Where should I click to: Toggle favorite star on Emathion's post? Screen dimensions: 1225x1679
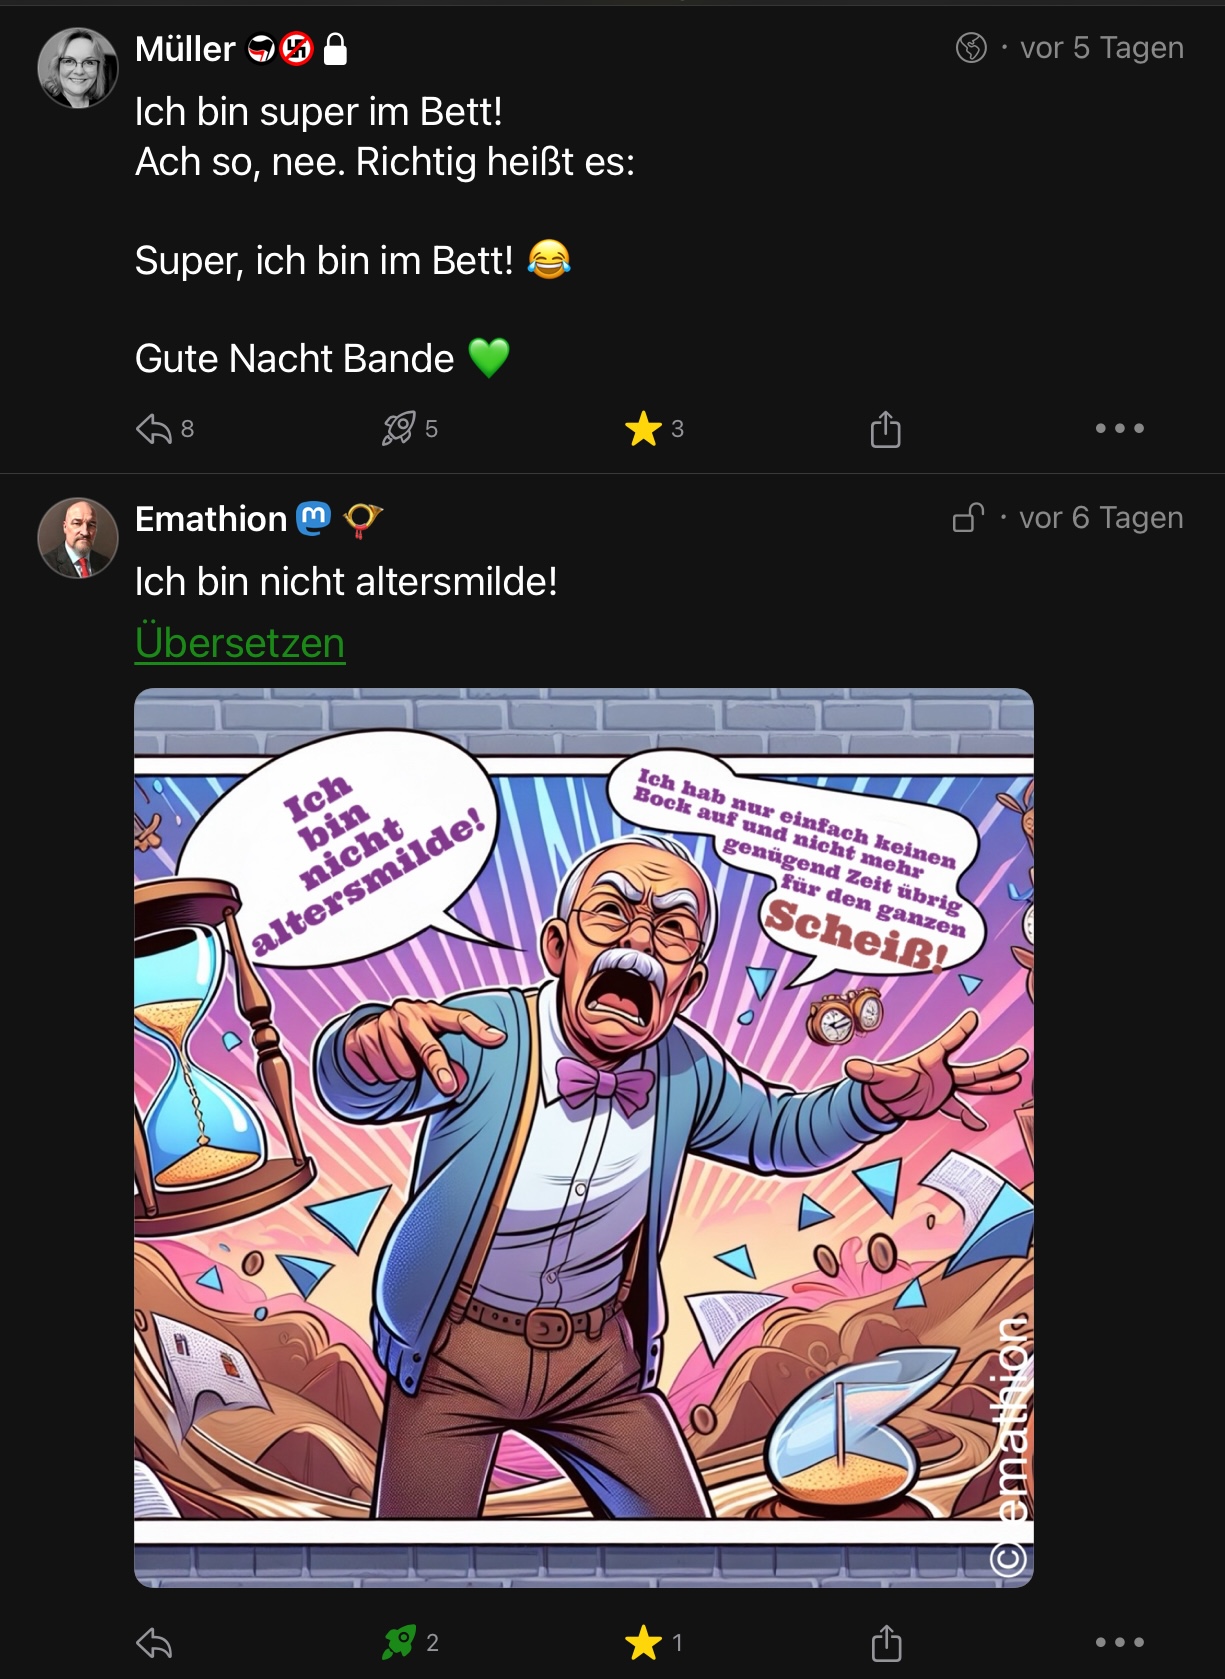pyautogui.click(x=643, y=1643)
